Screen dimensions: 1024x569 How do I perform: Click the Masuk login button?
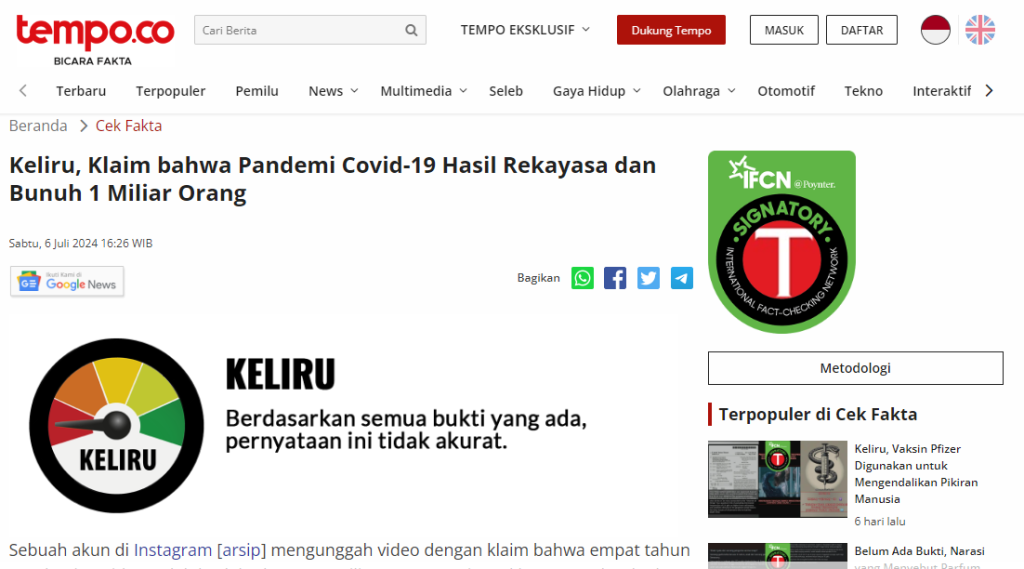tap(784, 30)
